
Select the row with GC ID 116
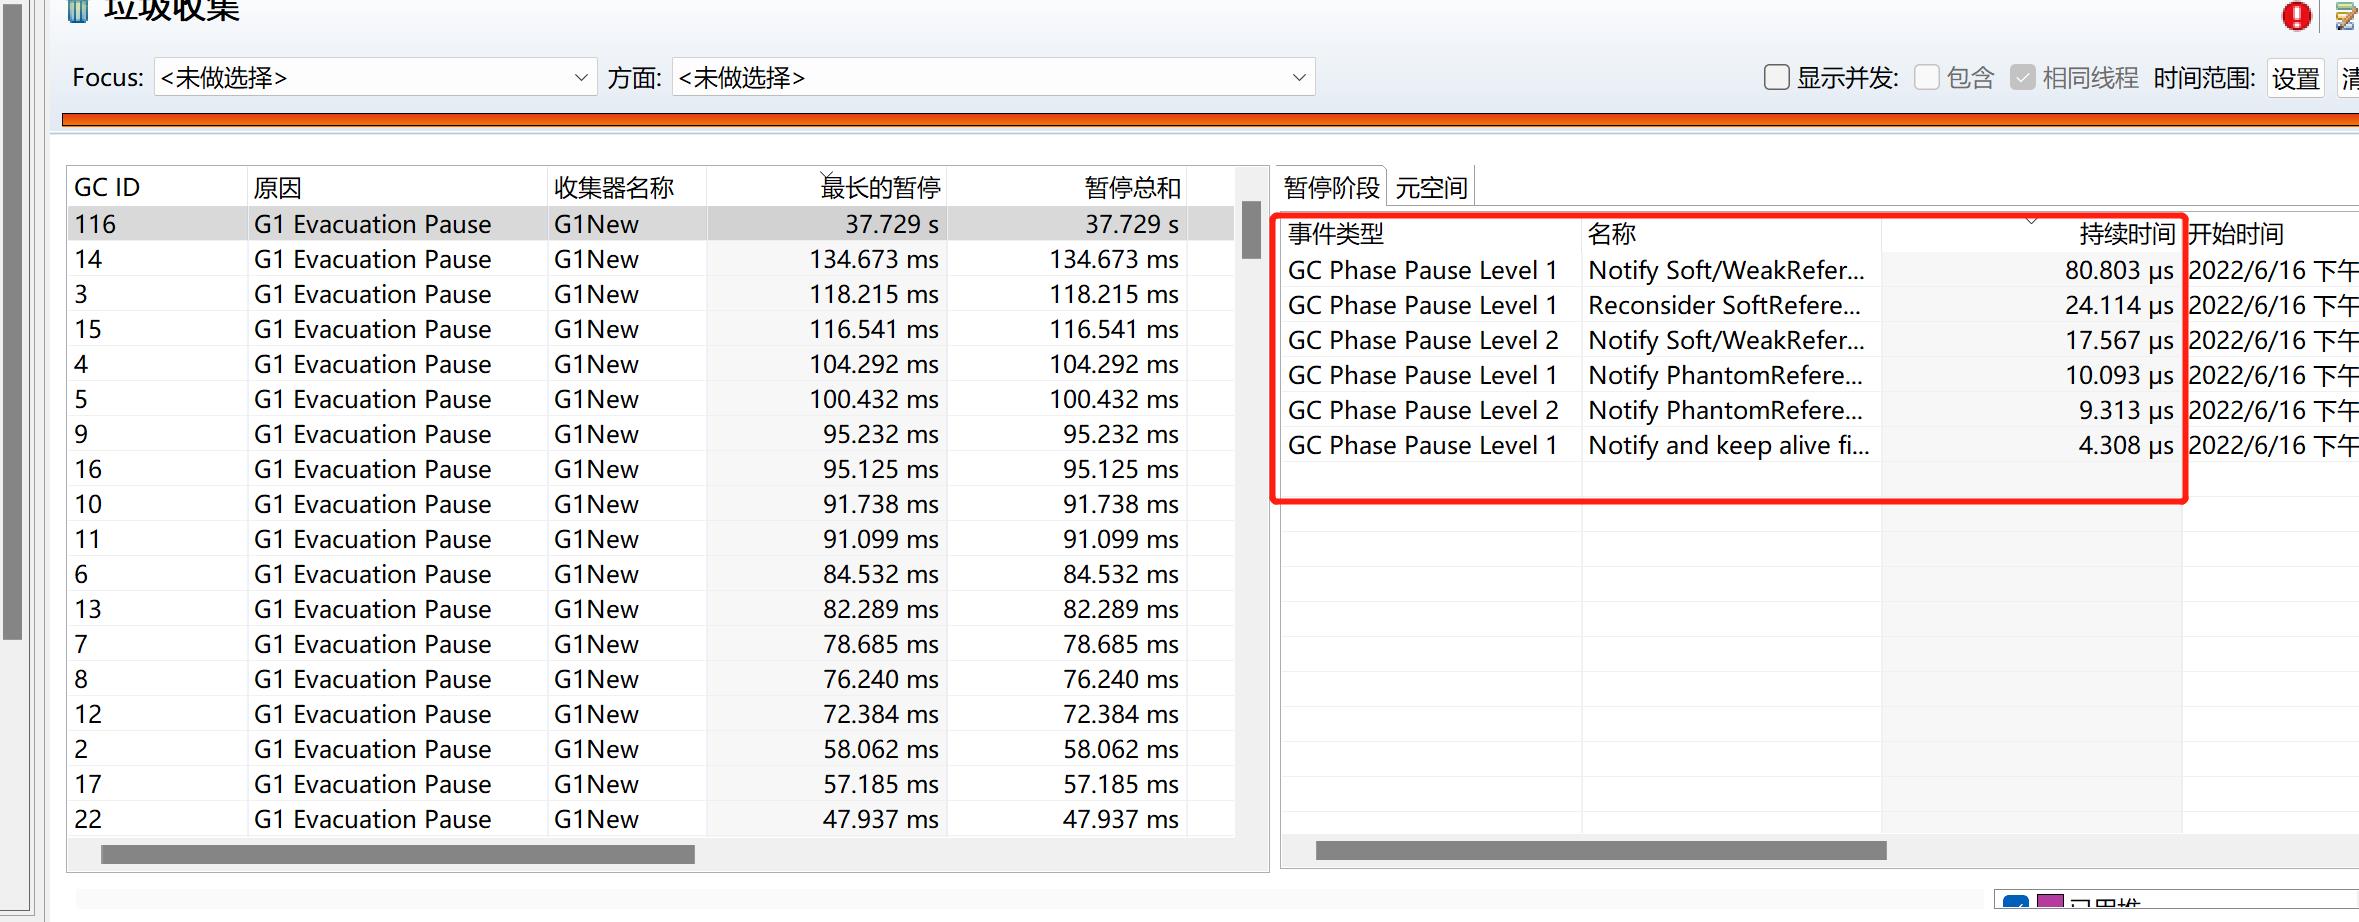650,224
